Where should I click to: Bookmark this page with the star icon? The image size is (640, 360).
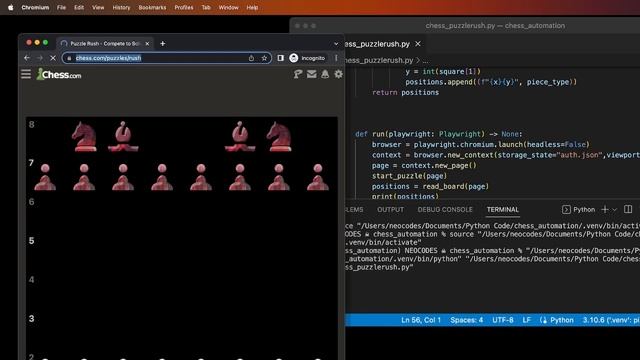coord(264,58)
